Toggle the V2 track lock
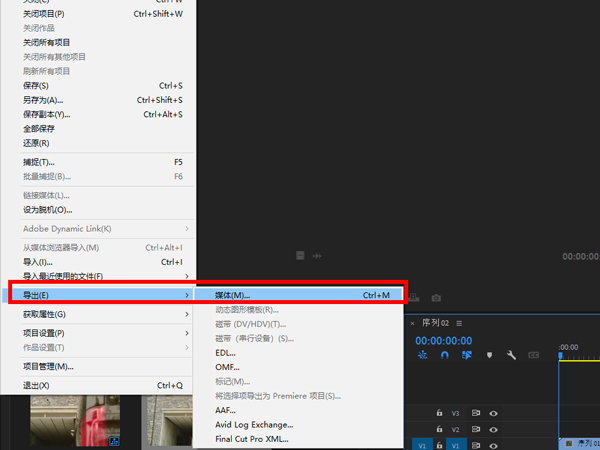This screenshot has width=600, height=450. [439, 429]
